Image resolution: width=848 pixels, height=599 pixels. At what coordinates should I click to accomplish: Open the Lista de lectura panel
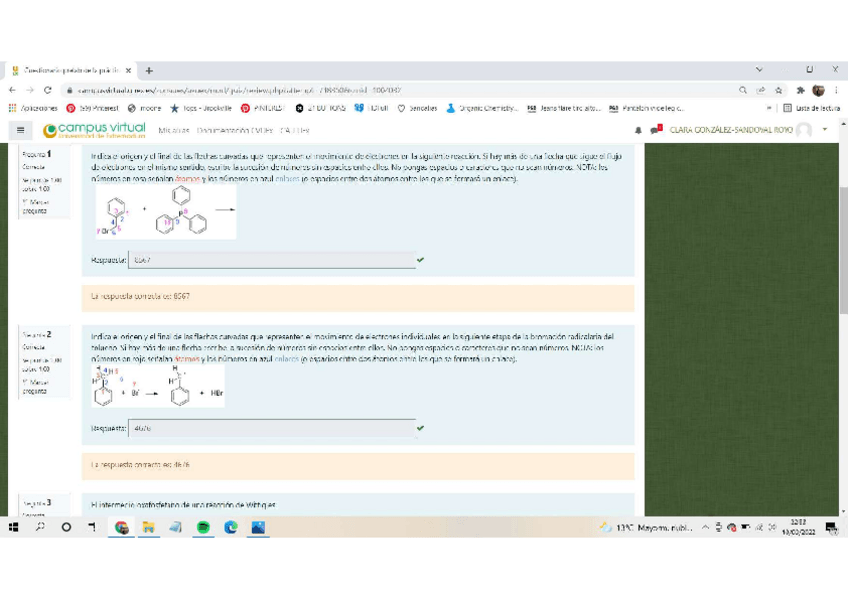(x=810, y=108)
